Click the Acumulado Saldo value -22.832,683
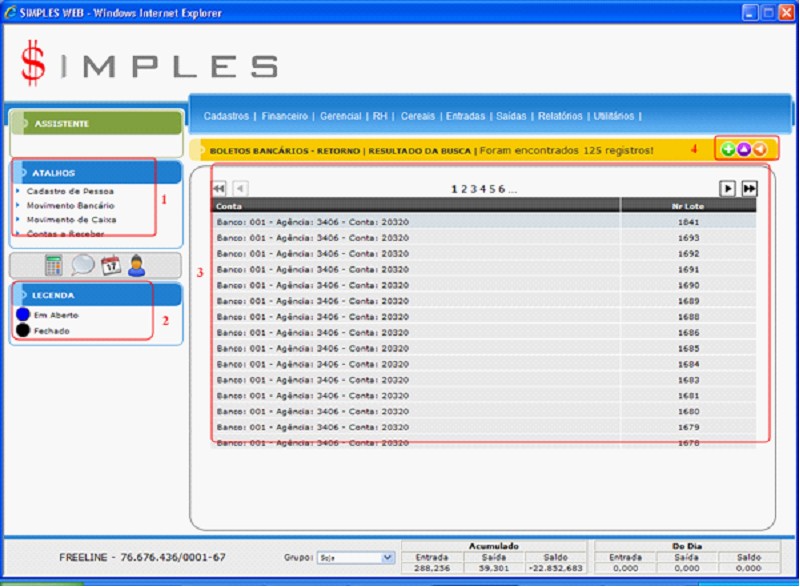800x587 pixels. click(x=556, y=568)
